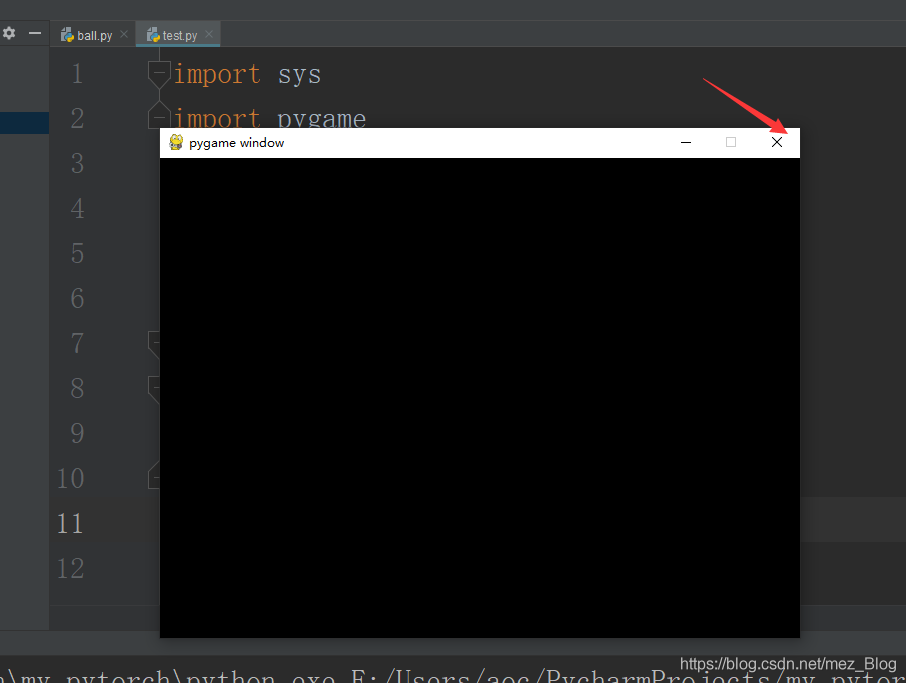Collapse the code block starting at line 7
Image resolution: width=906 pixels, height=683 pixels.
[x=154, y=343]
